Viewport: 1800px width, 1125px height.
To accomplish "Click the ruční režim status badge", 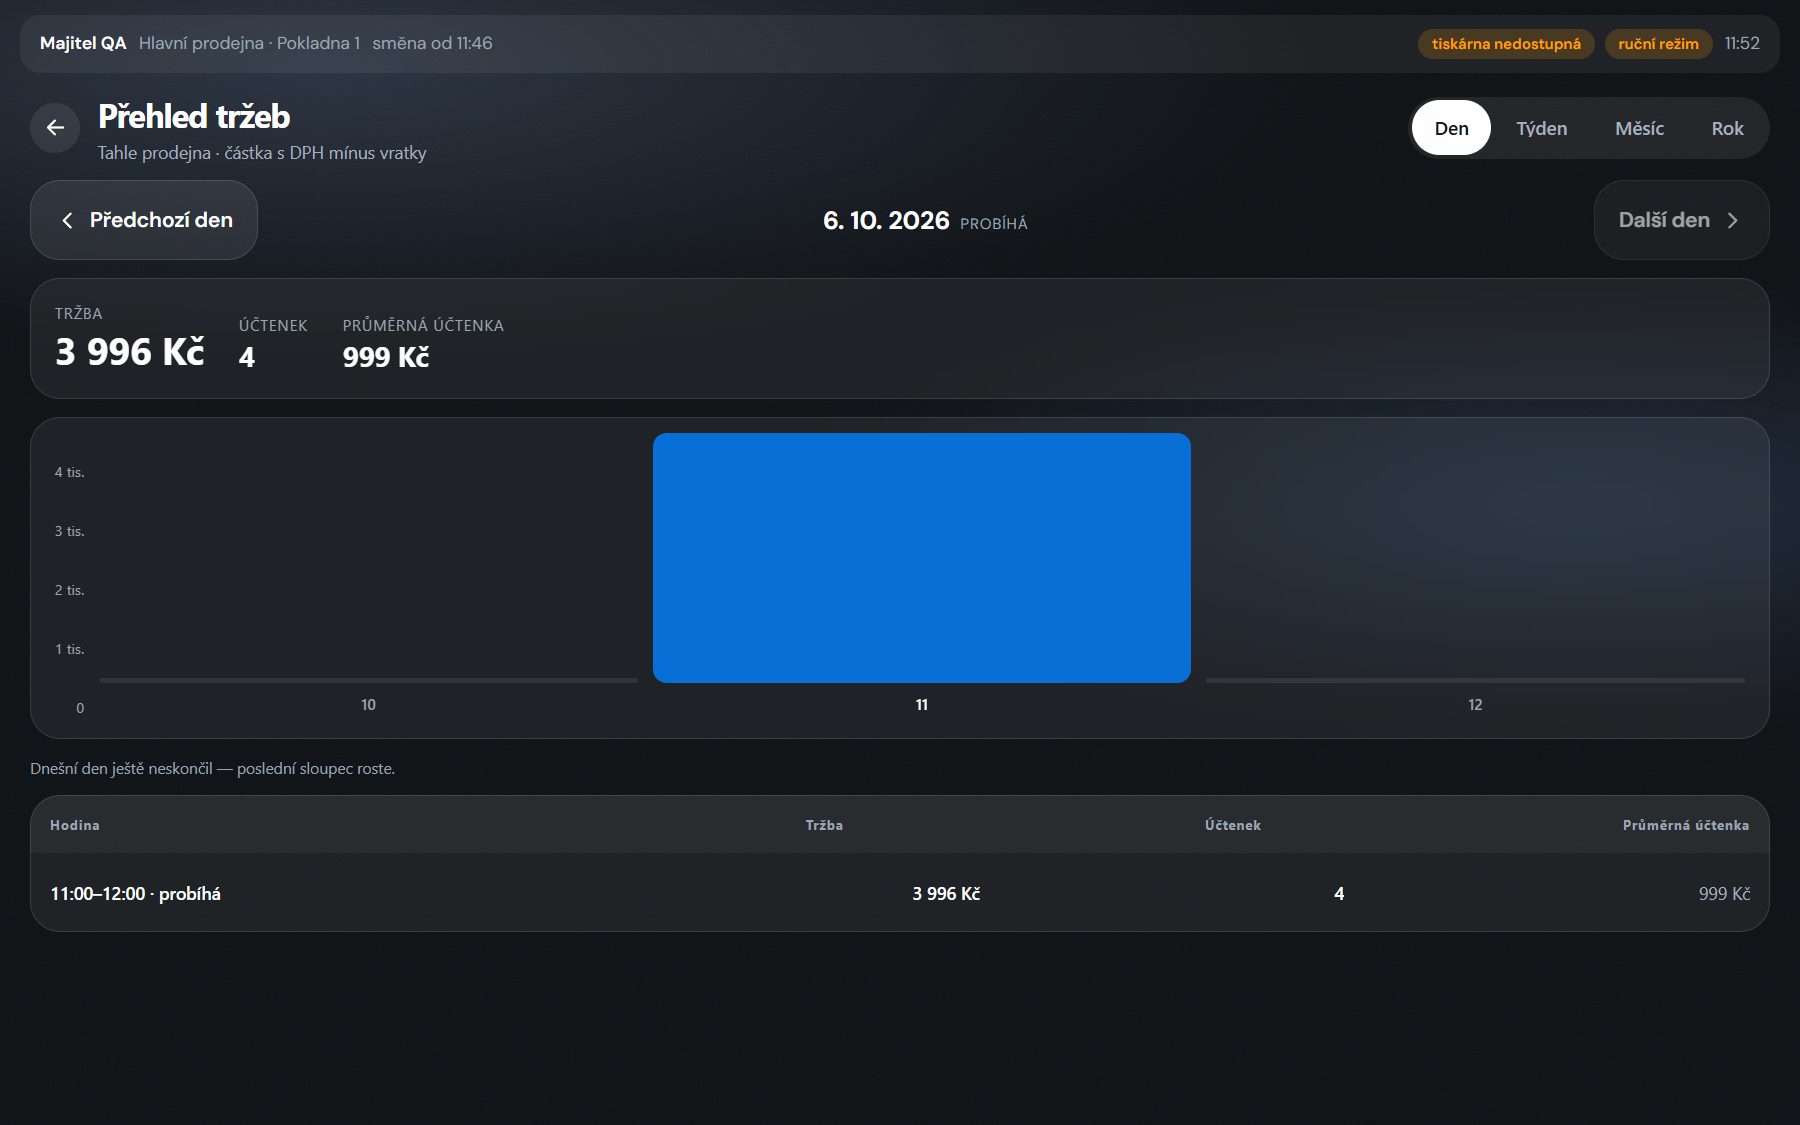I will click(x=1658, y=44).
